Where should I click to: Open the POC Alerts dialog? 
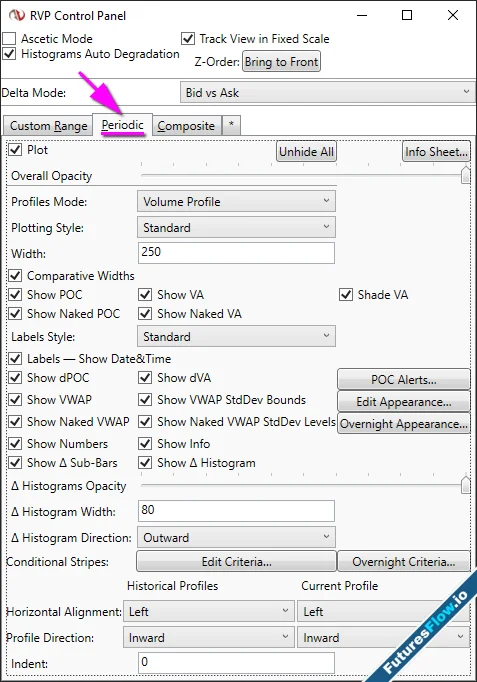point(404,380)
